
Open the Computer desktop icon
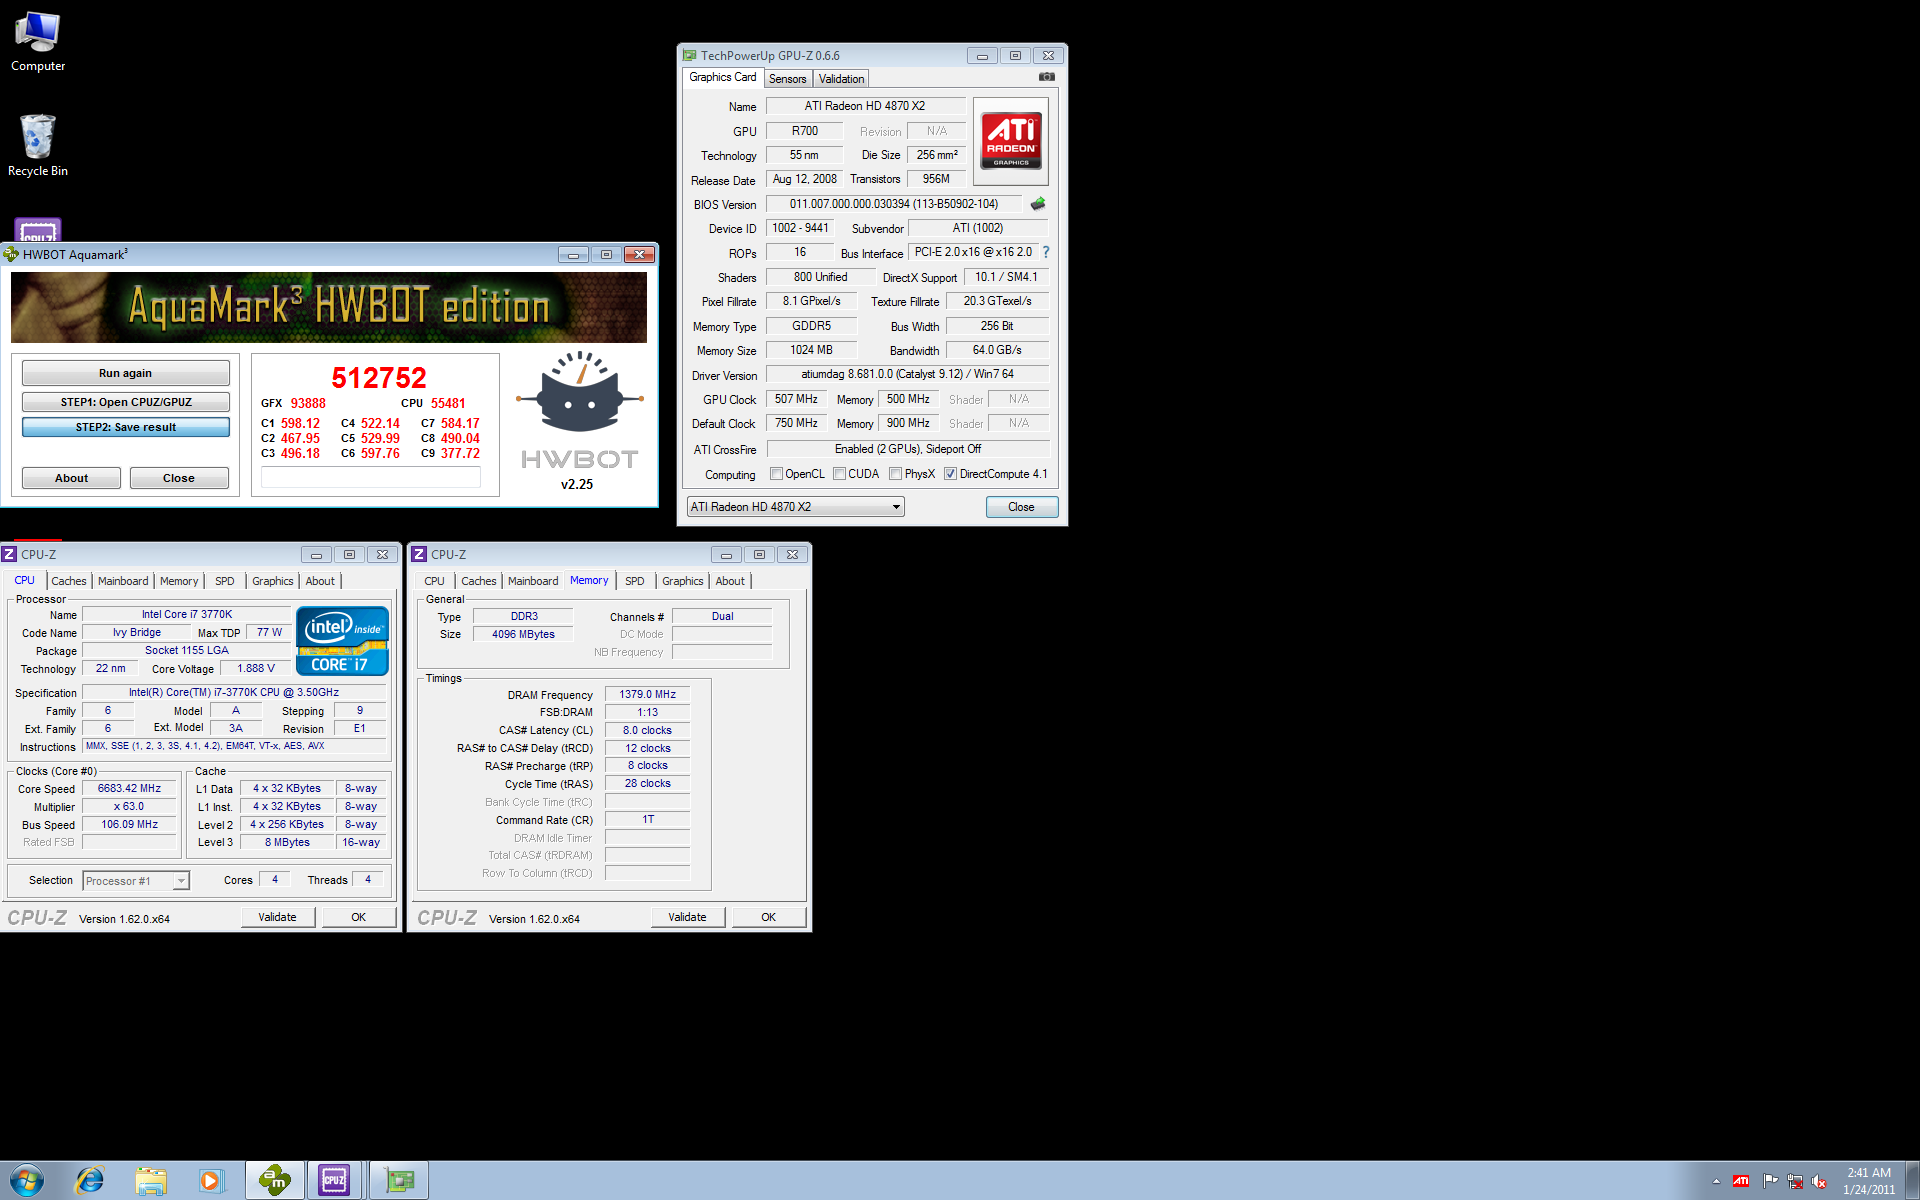point(38,42)
